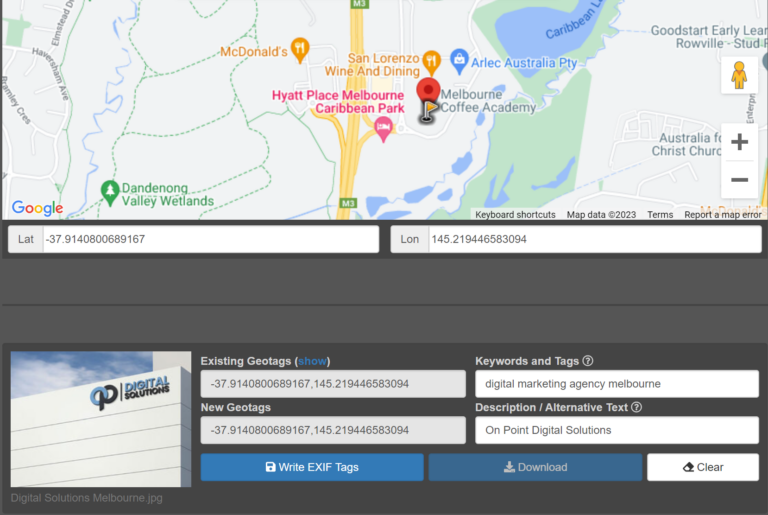Click the Write EXIF Tags button
The height and width of the screenshot is (515, 768).
tap(312, 467)
